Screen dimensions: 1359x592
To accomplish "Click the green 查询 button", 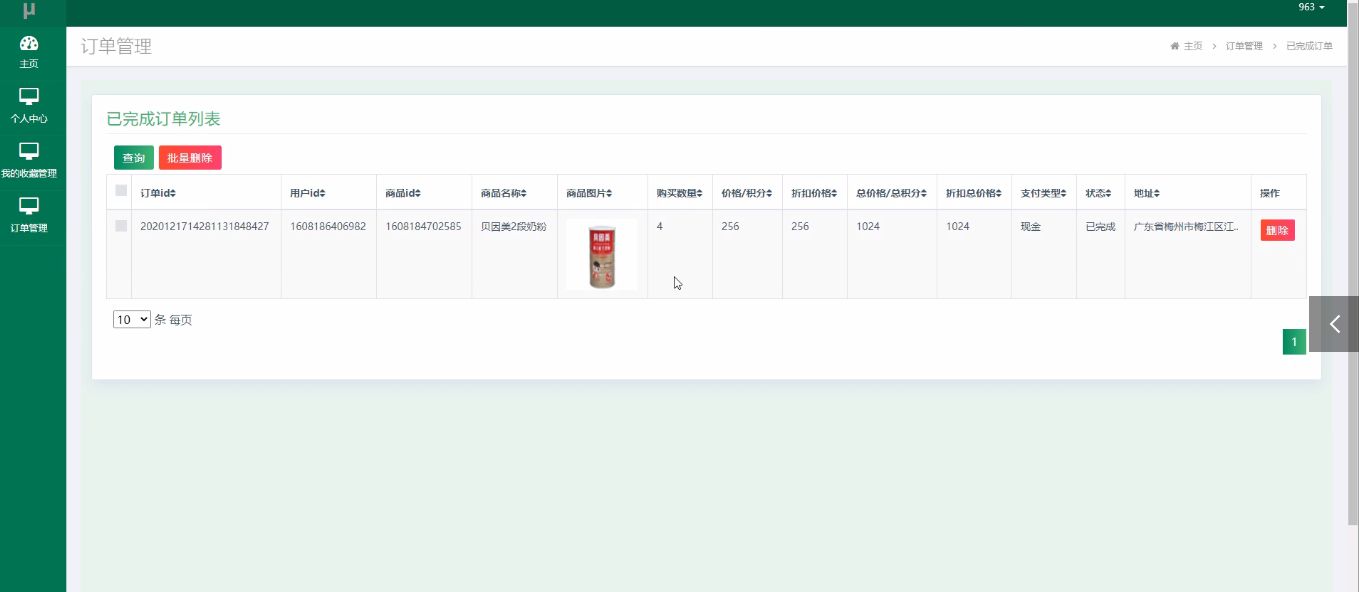I will 134,158.
